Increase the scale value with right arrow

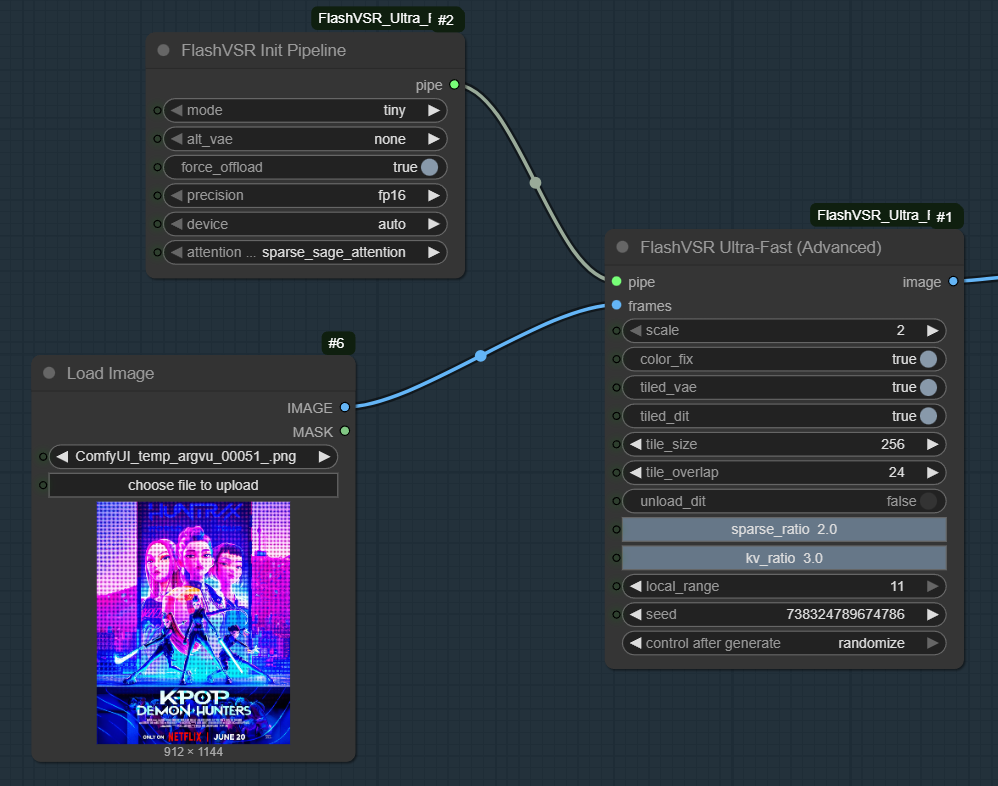pos(932,330)
